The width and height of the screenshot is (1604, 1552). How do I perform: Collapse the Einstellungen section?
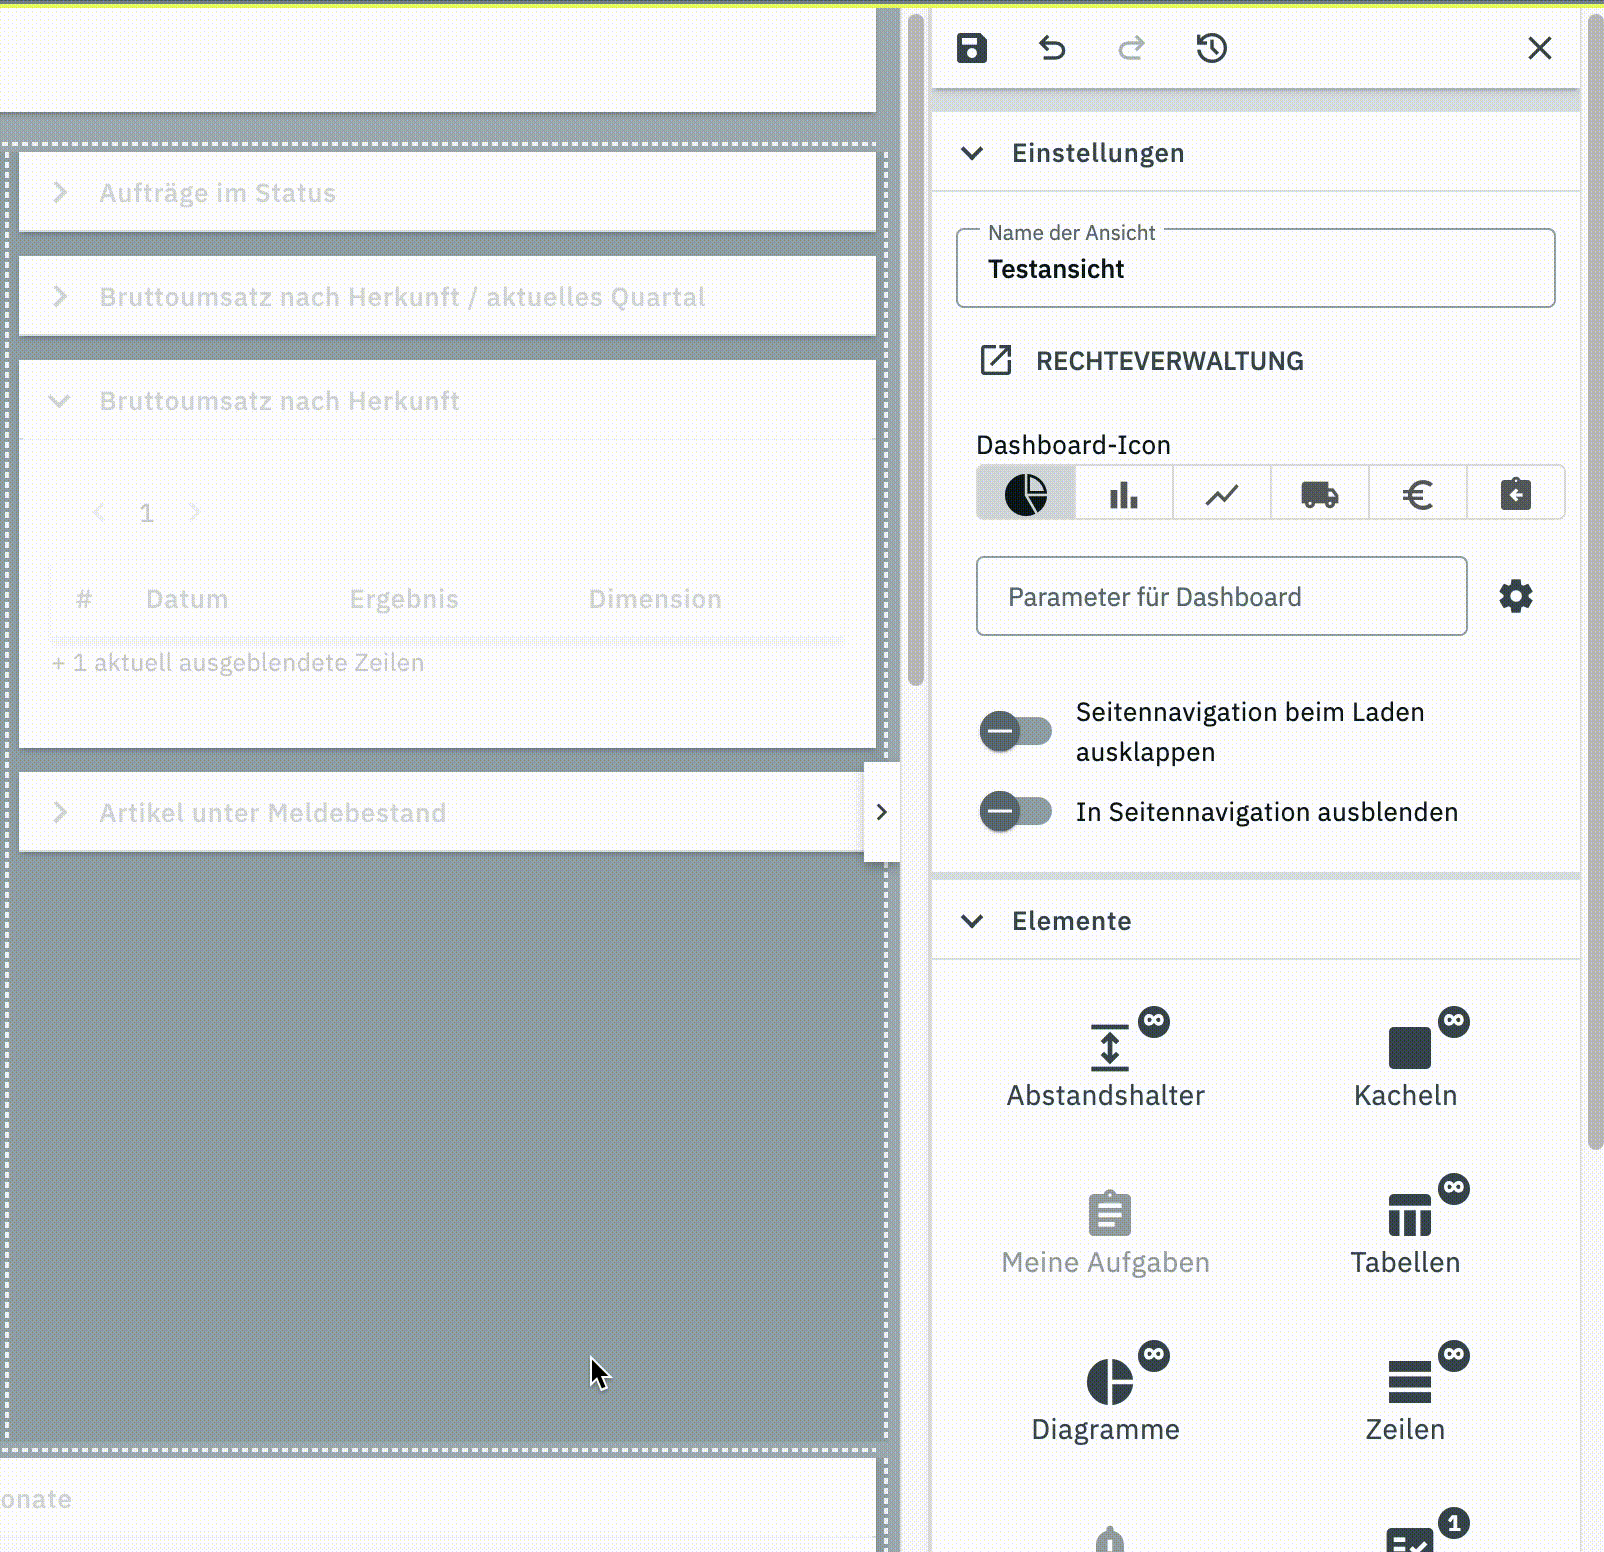pyautogui.click(x=972, y=153)
